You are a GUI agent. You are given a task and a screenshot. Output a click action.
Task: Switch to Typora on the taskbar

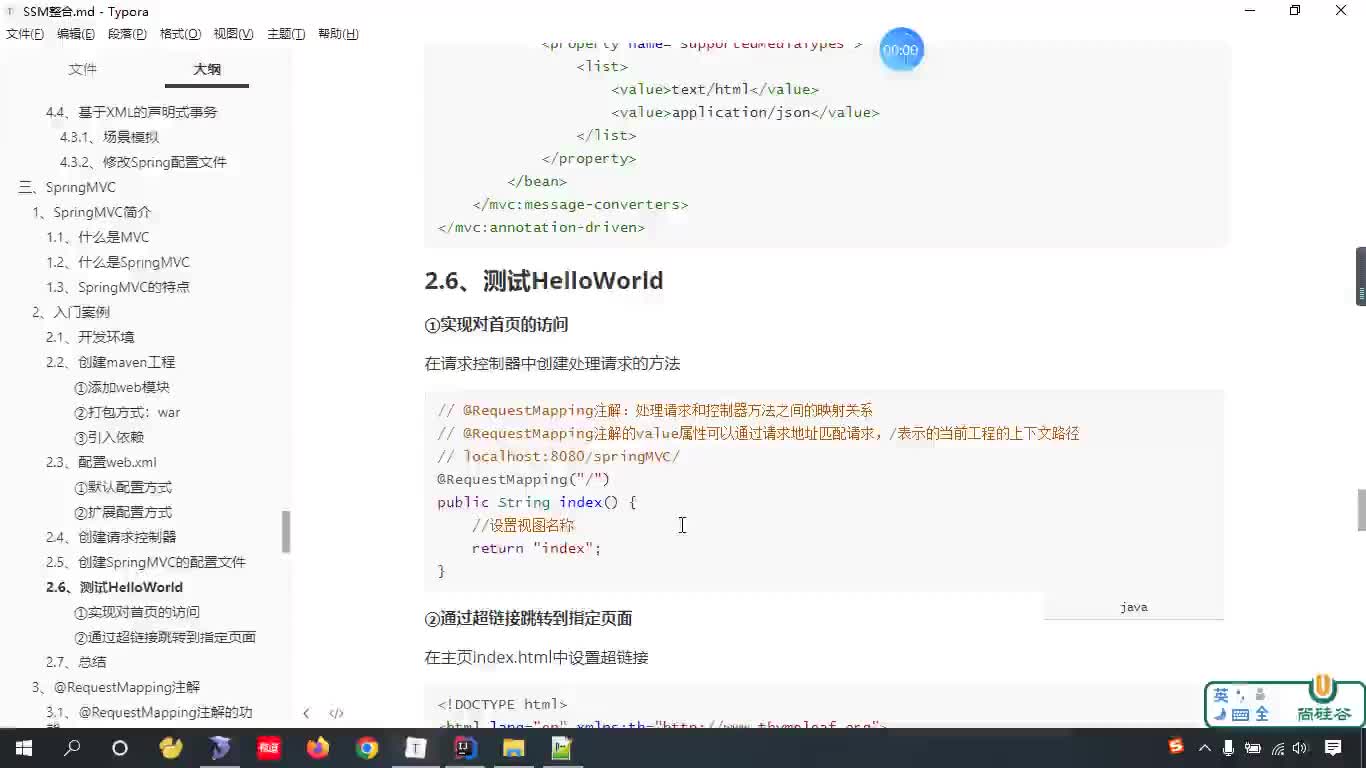[x=415, y=748]
